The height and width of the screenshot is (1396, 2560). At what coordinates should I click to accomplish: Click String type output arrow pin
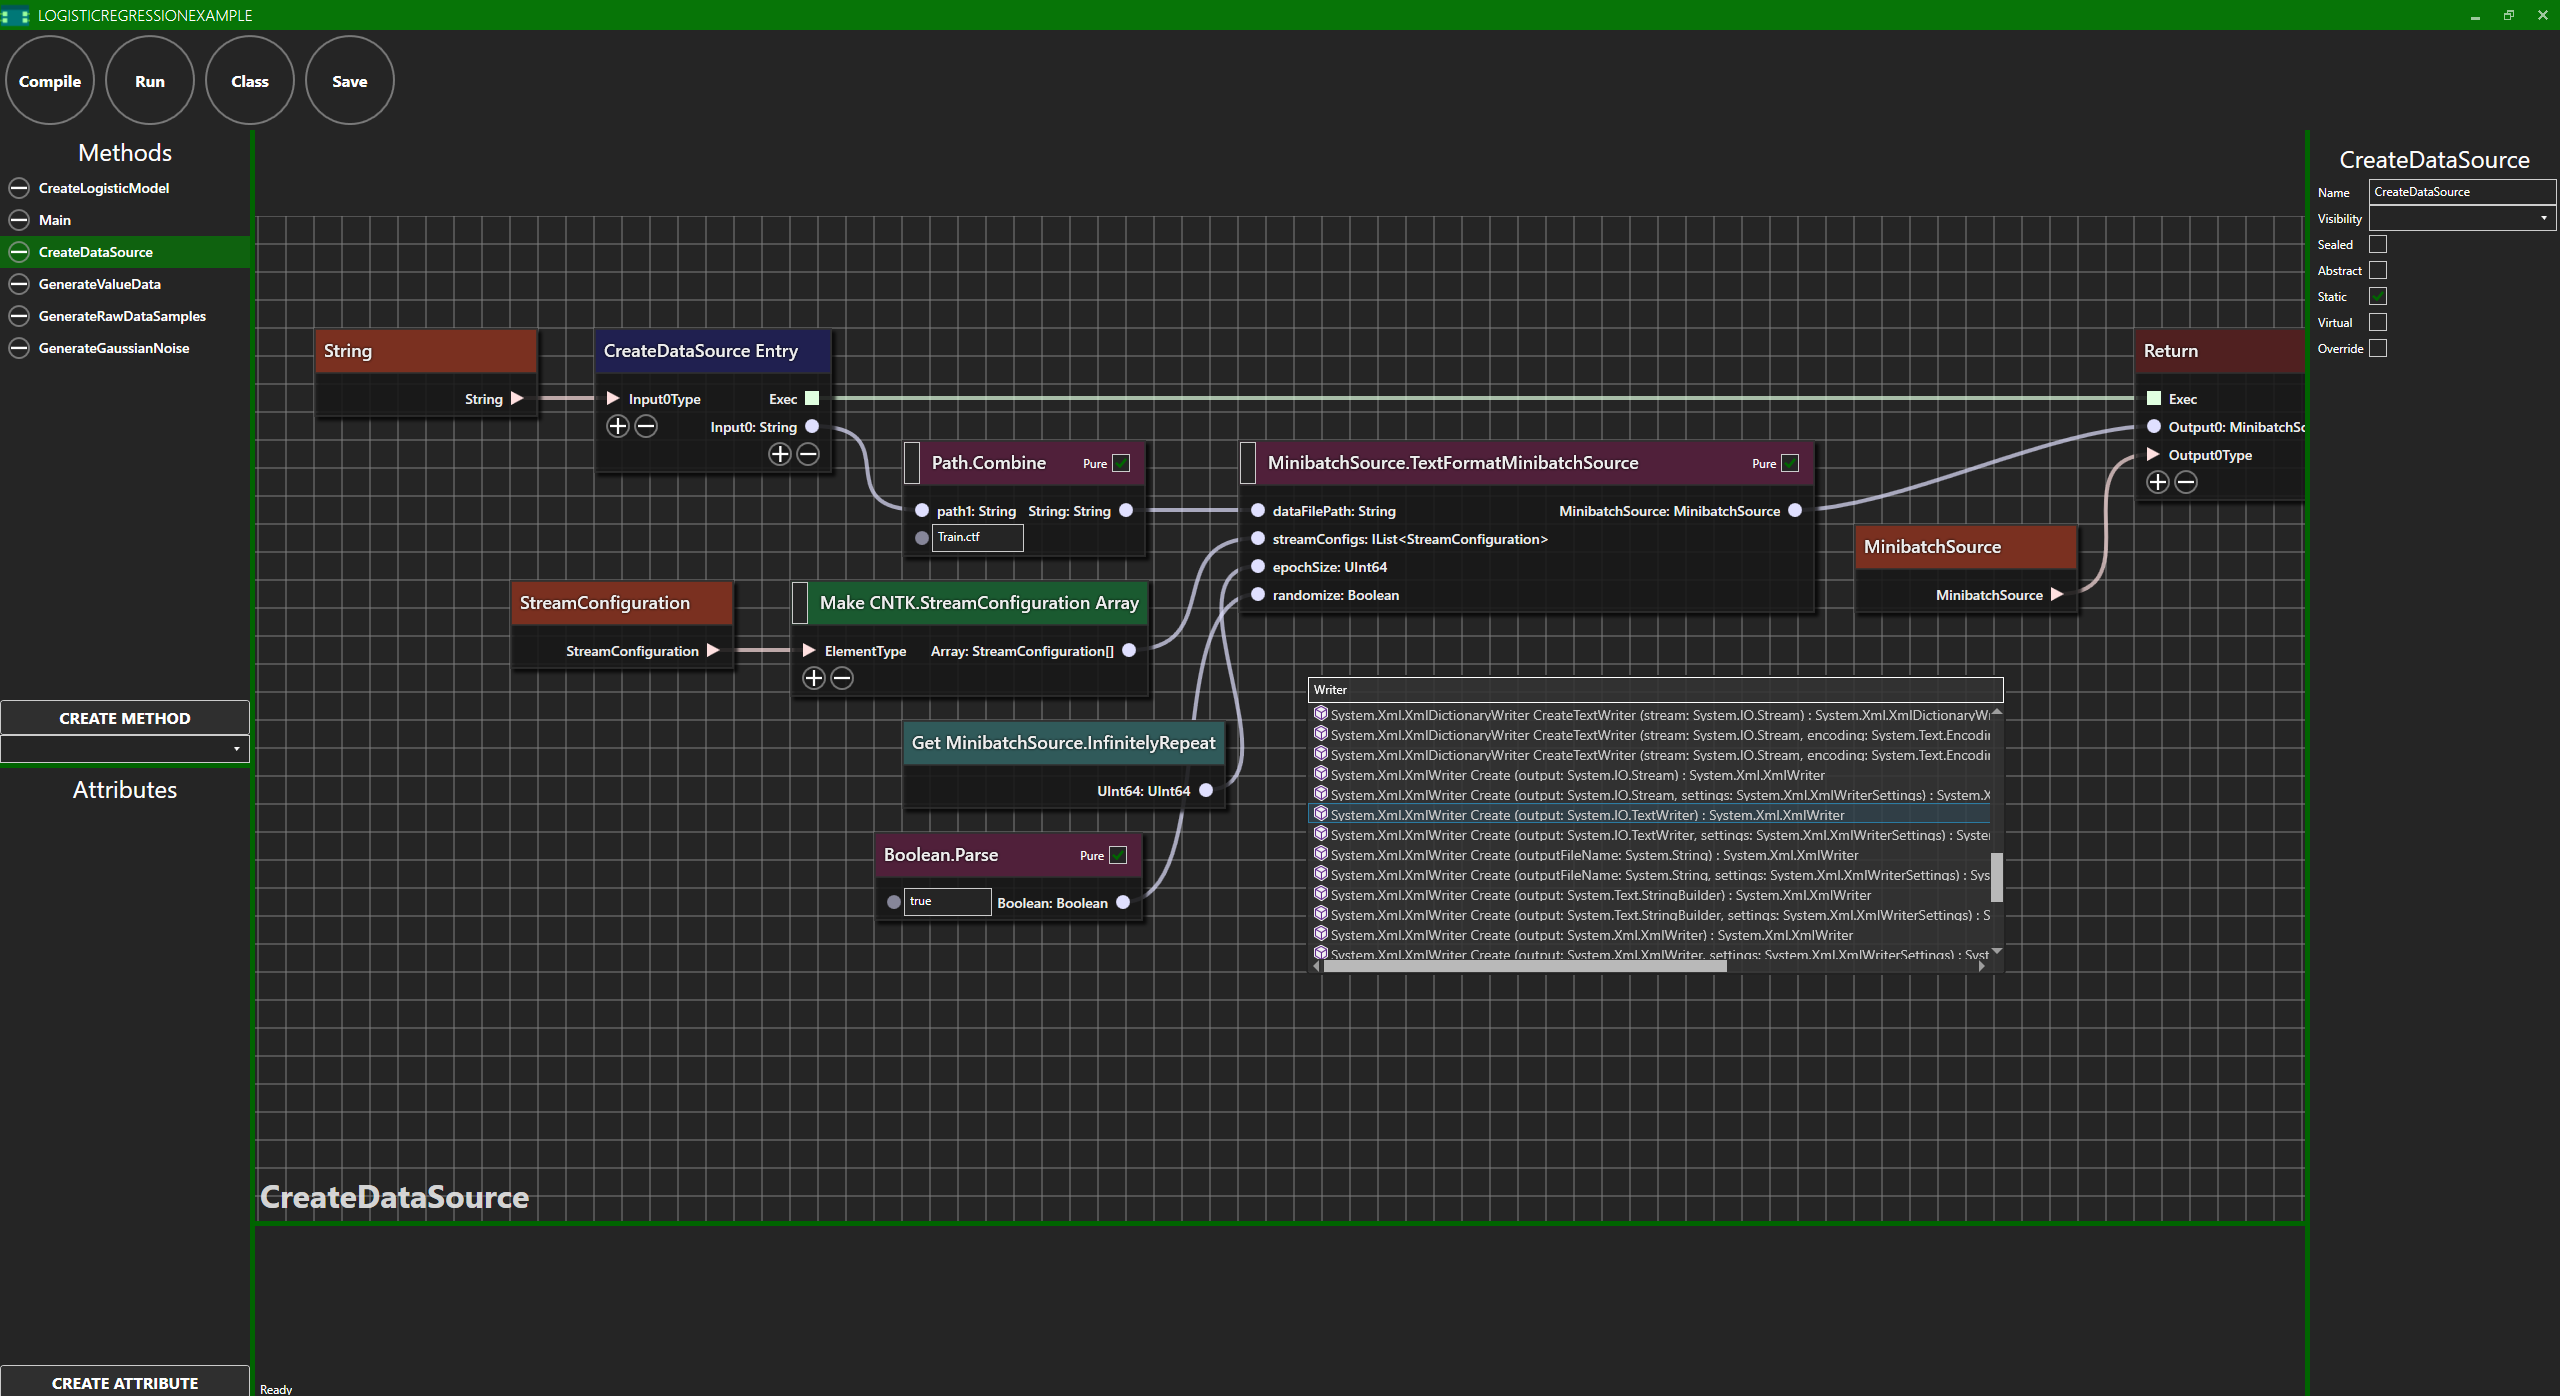tap(517, 399)
